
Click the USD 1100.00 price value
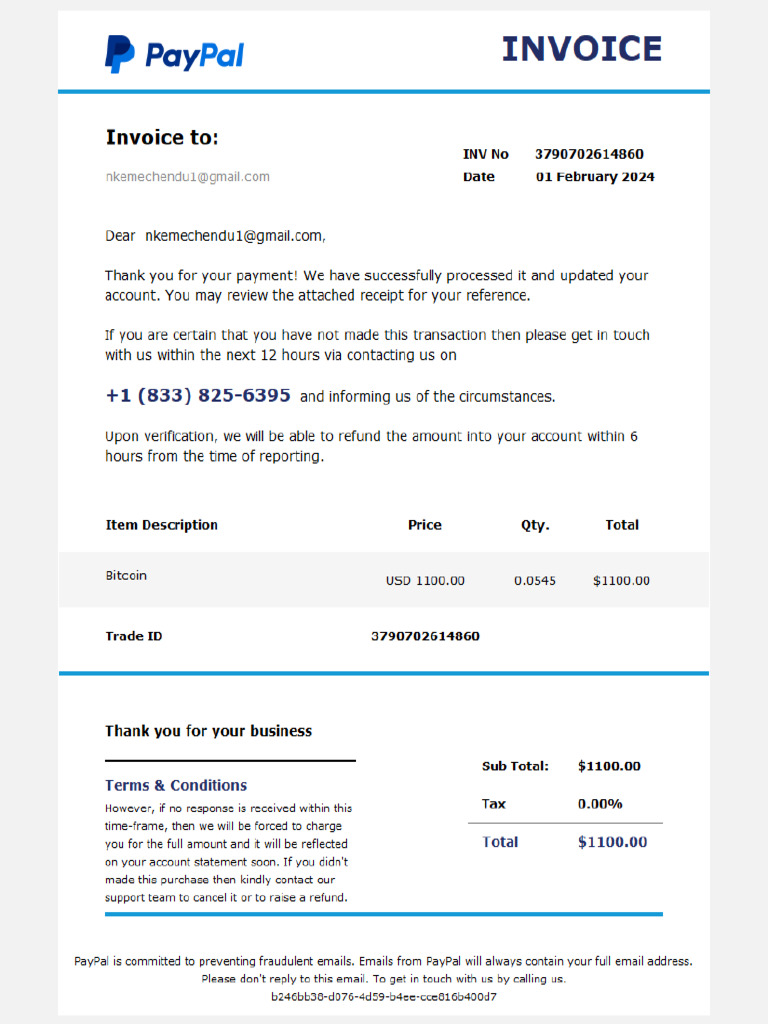[425, 581]
